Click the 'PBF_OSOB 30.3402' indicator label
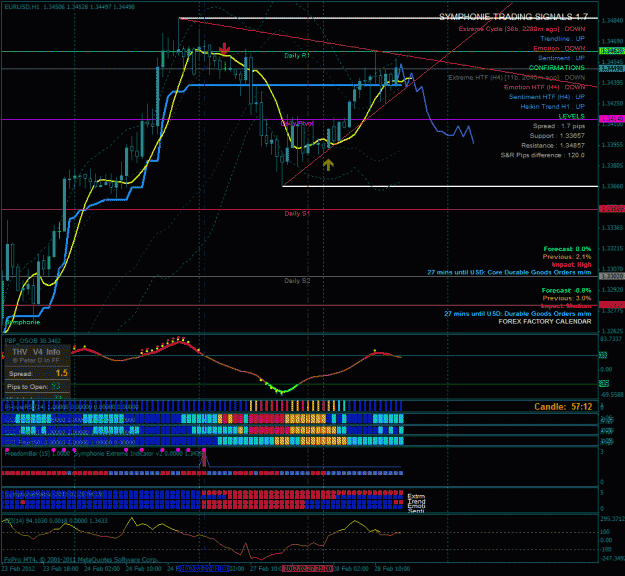This screenshot has height=576, width=625. click(33, 340)
